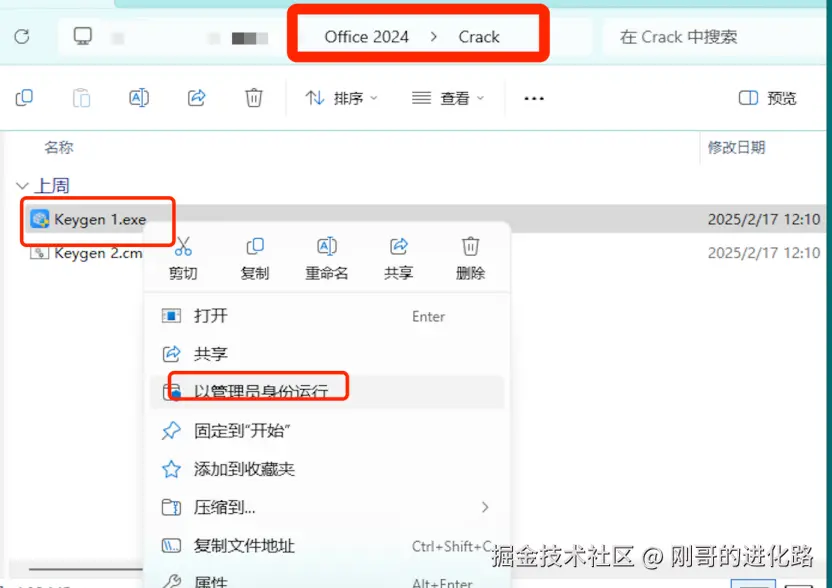
Task: Focus the search box for the Crack folder
Action: 712,37
